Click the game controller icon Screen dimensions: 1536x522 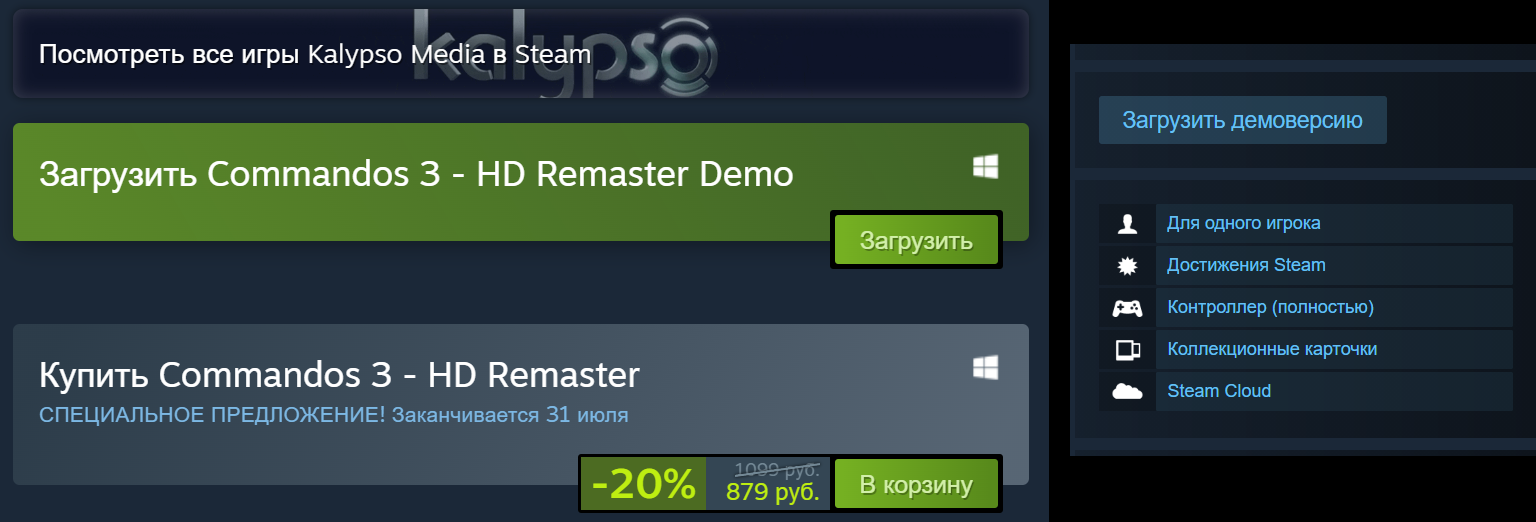pos(1127,308)
